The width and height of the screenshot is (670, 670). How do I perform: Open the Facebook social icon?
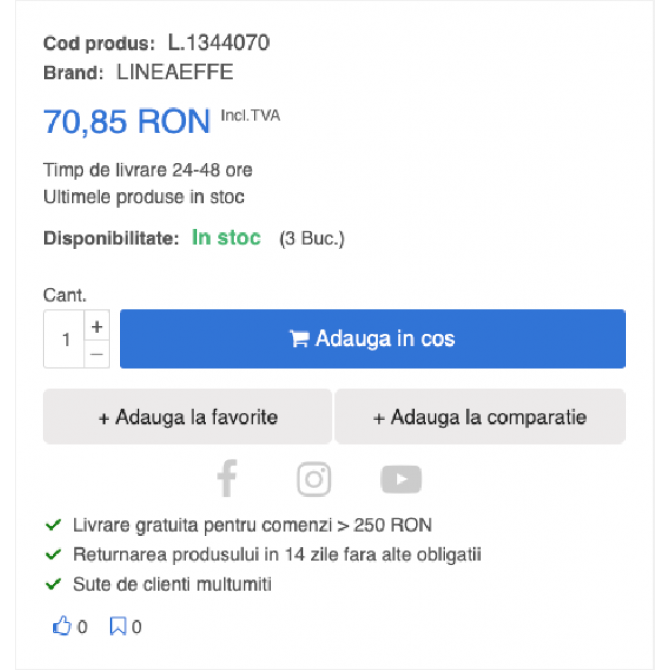tap(227, 479)
